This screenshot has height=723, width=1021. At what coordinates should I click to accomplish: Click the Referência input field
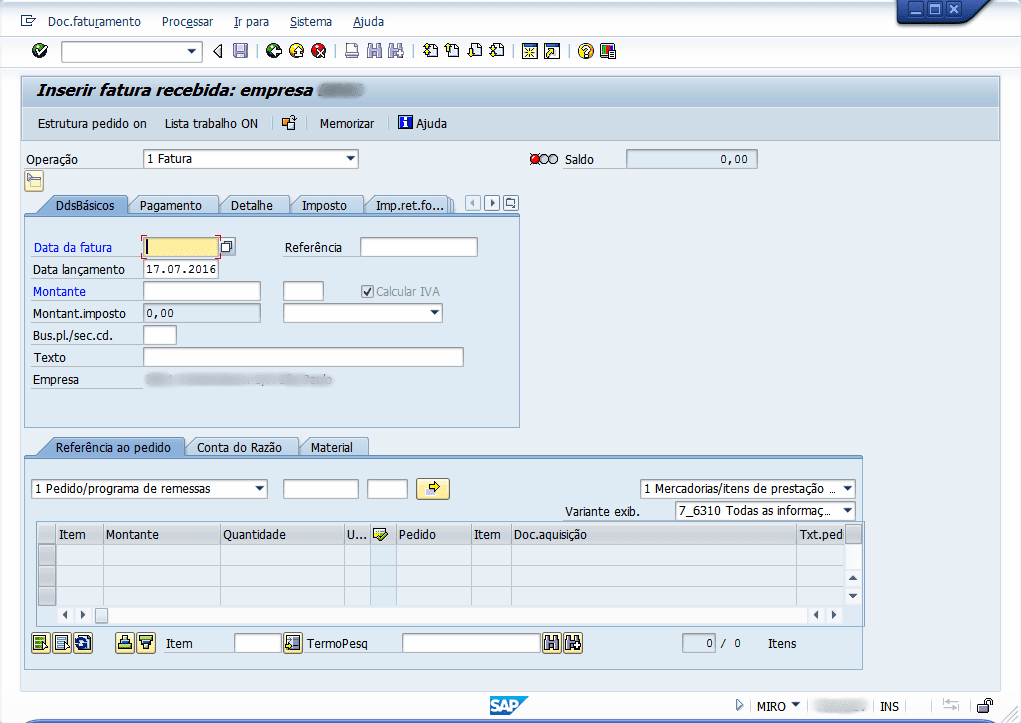tap(419, 247)
